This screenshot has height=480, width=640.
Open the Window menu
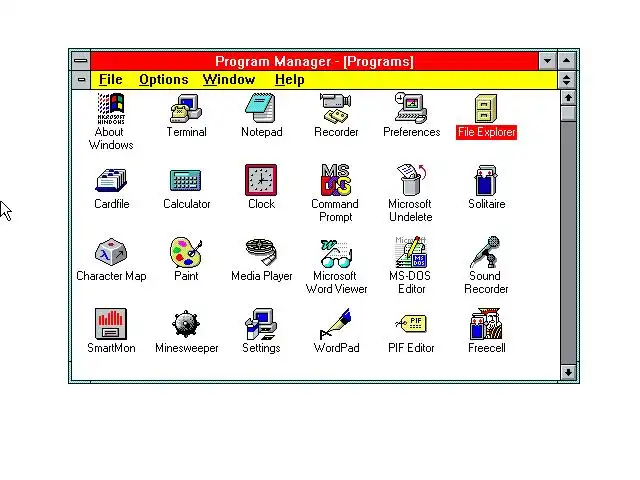(229, 80)
